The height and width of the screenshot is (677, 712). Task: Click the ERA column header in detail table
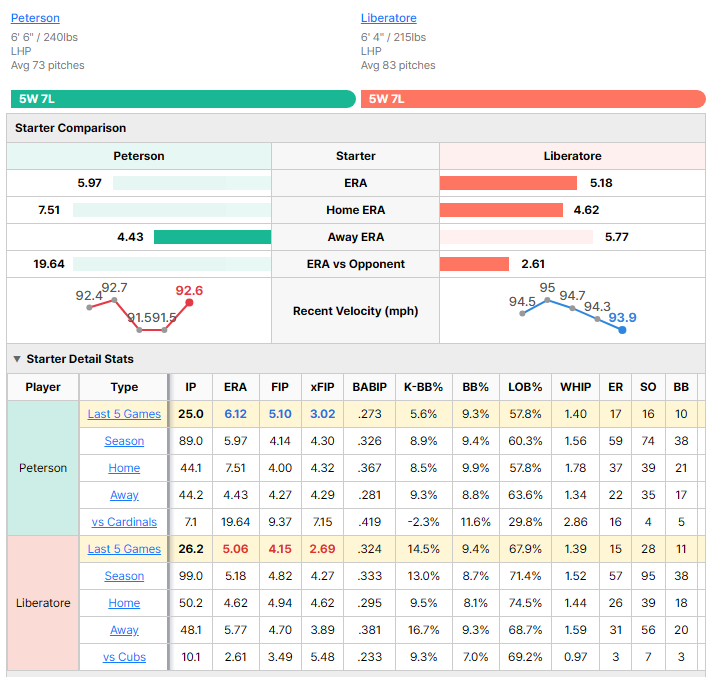235,387
